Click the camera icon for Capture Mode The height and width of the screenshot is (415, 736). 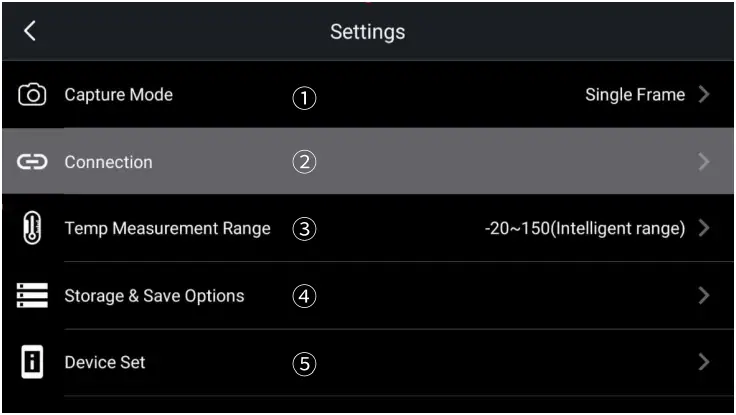tap(33, 95)
